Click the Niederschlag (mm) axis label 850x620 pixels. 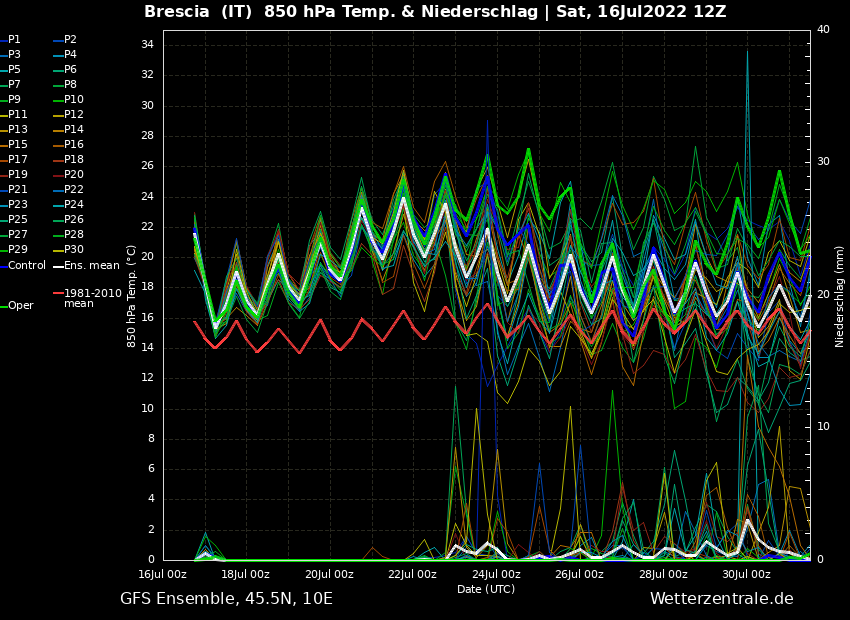coord(840,296)
